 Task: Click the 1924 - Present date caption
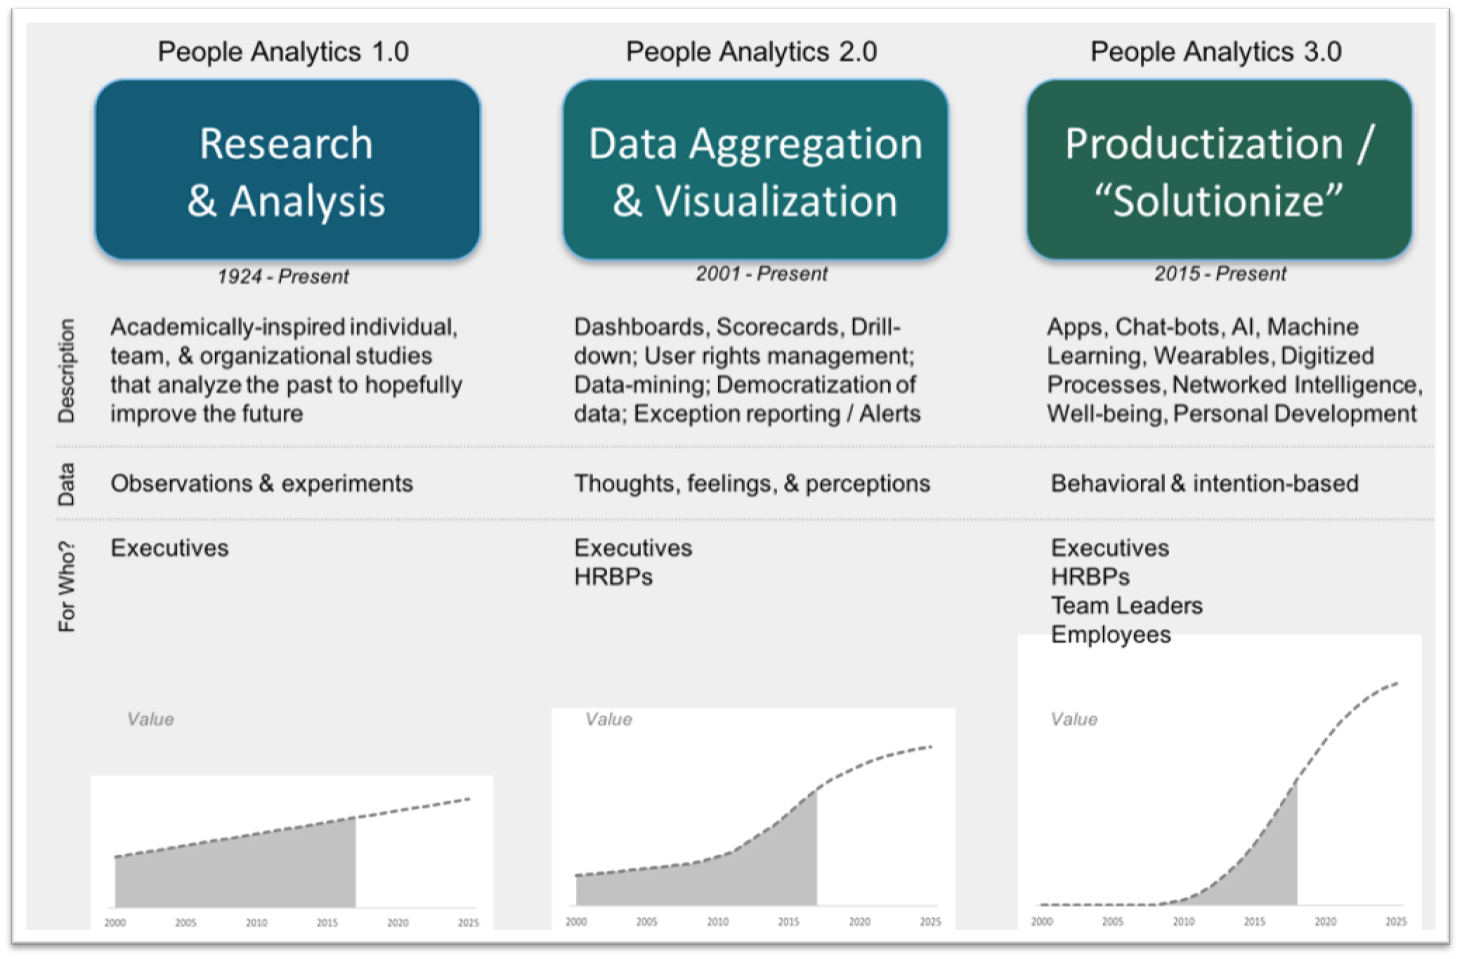283,276
